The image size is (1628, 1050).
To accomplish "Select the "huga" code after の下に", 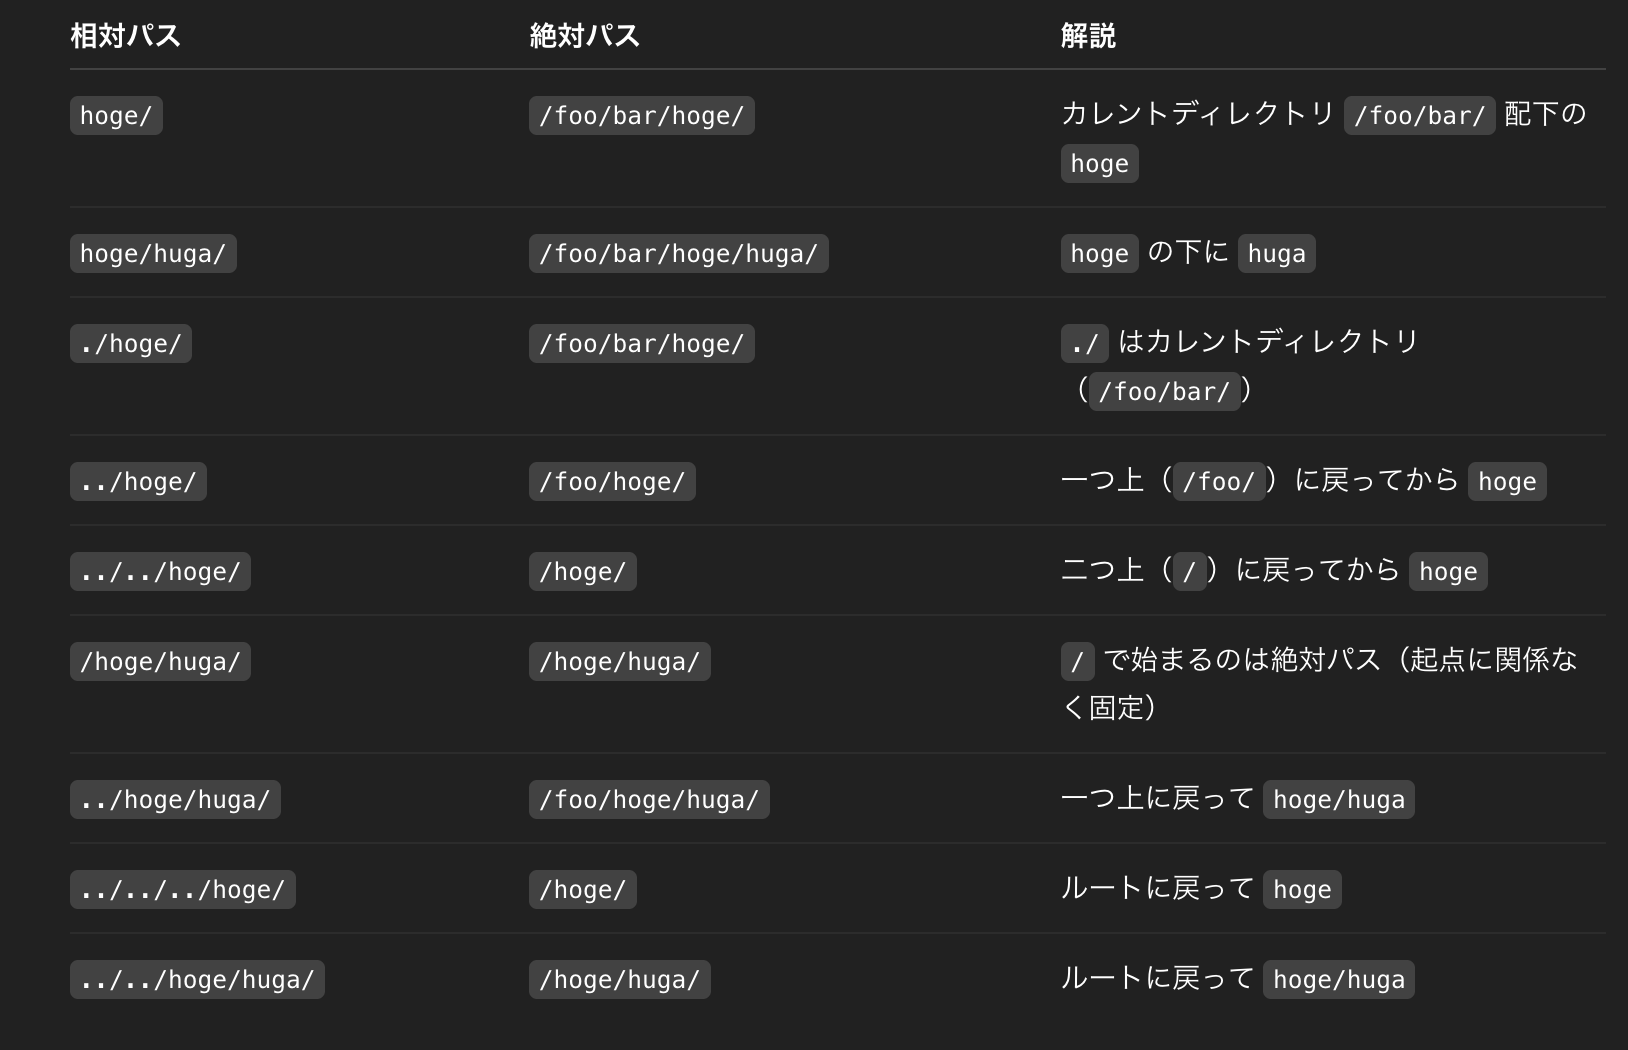I will pos(1276,254).
